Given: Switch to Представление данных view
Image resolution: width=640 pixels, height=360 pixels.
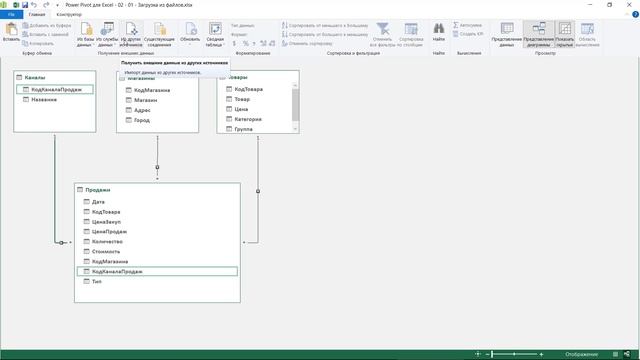Looking at the screenshot, I should [507, 34].
